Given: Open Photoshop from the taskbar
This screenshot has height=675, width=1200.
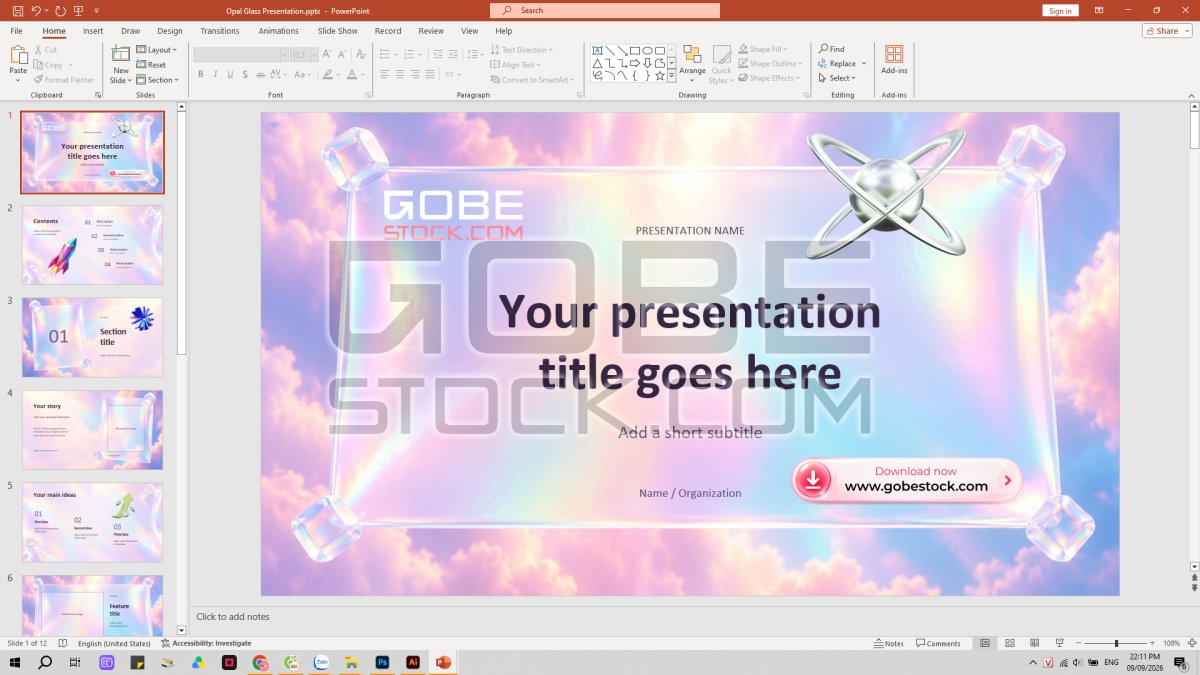Looking at the screenshot, I should (382, 662).
